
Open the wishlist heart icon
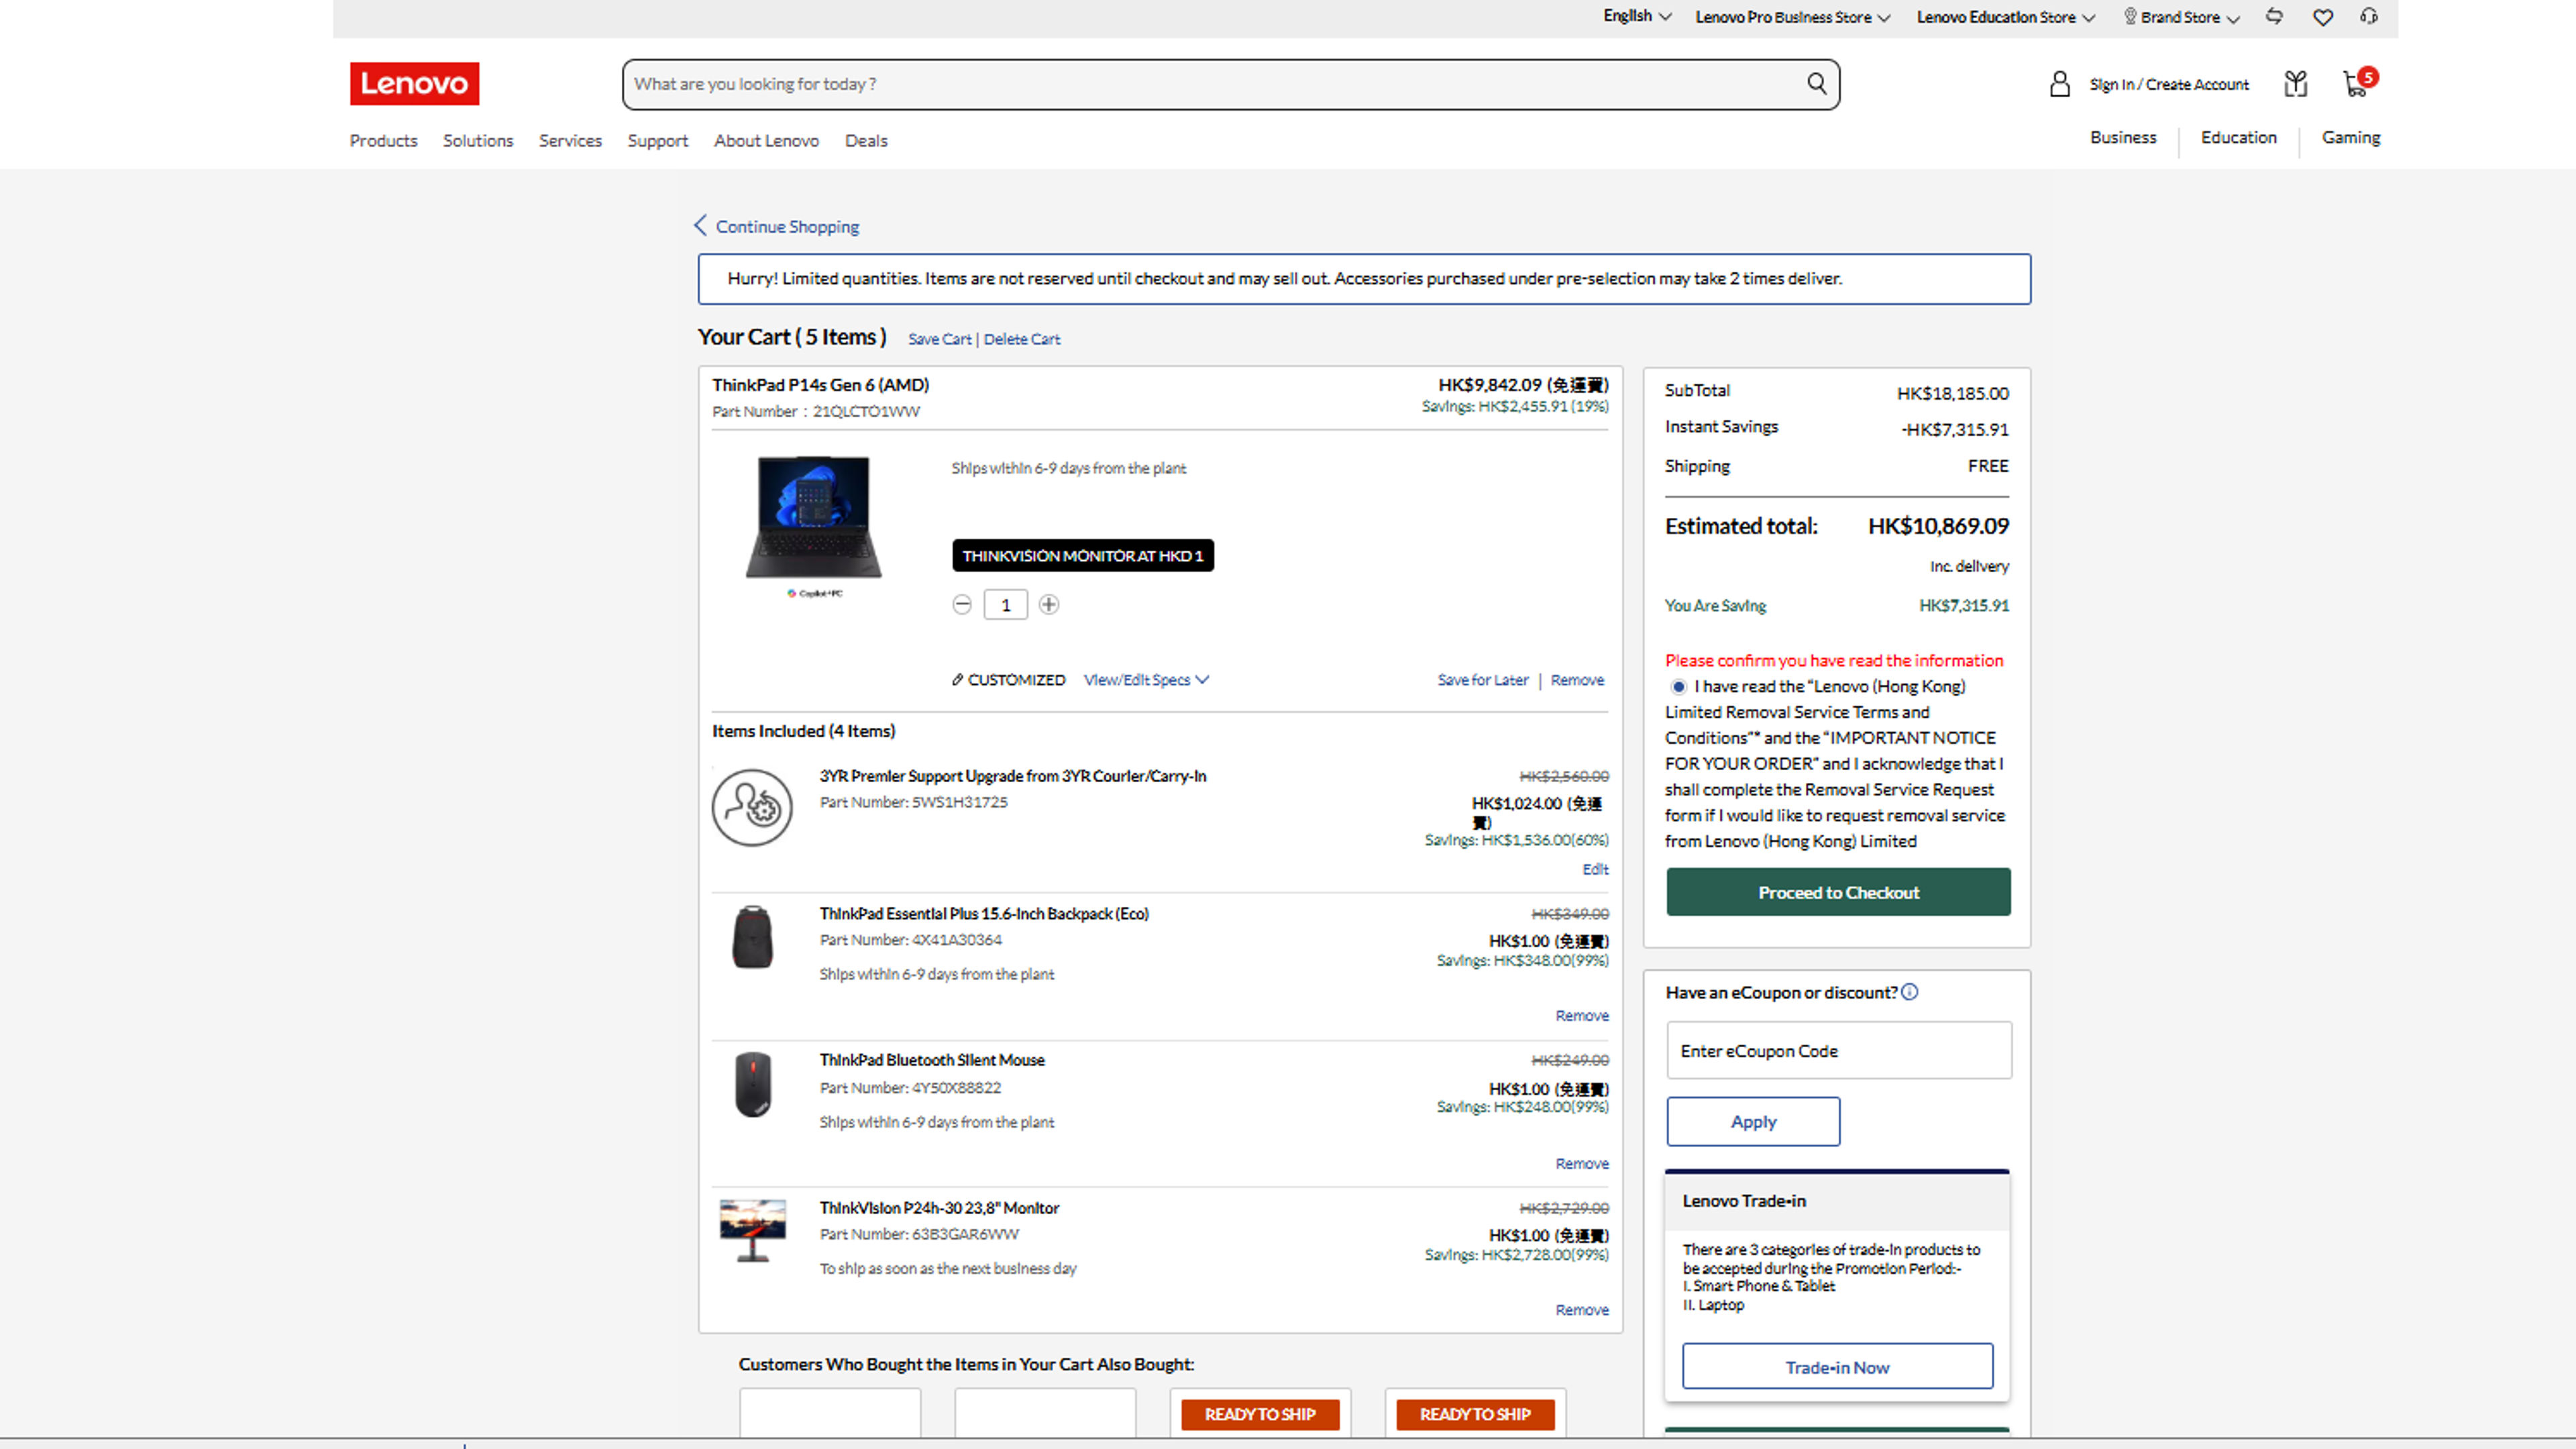click(x=2322, y=17)
